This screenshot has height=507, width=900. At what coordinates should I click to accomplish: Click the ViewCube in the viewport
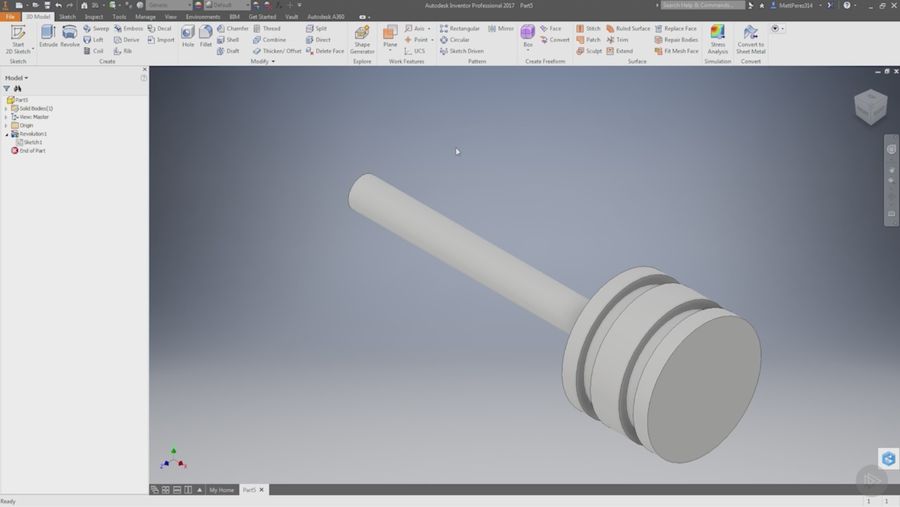point(869,106)
